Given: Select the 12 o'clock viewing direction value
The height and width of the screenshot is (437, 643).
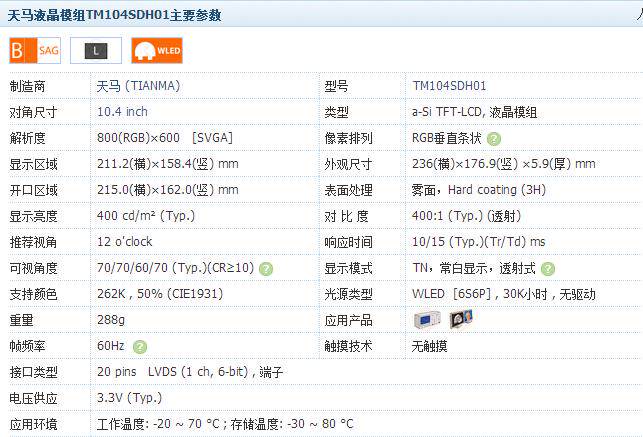Looking at the screenshot, I should (125, 242).
